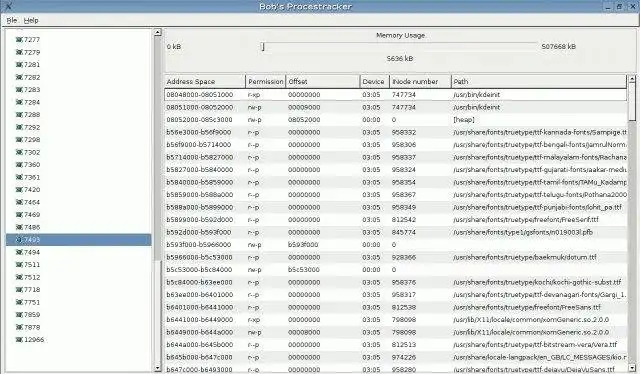Screen dimensions: 640x374
Task: Click inode 812542 cell
Action: pos(404,220)
